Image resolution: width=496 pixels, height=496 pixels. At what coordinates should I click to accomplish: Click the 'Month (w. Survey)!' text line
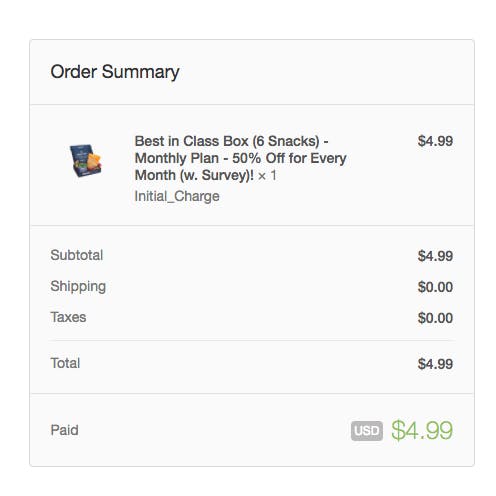pyautogui.click(x=194, y=175)
